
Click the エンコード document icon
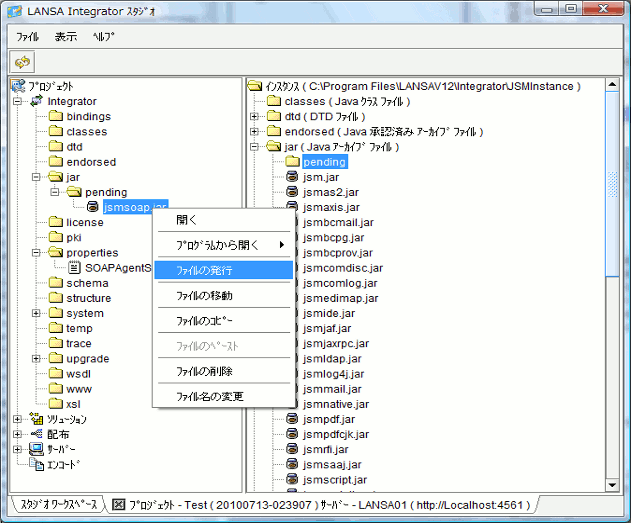point(37,464)
